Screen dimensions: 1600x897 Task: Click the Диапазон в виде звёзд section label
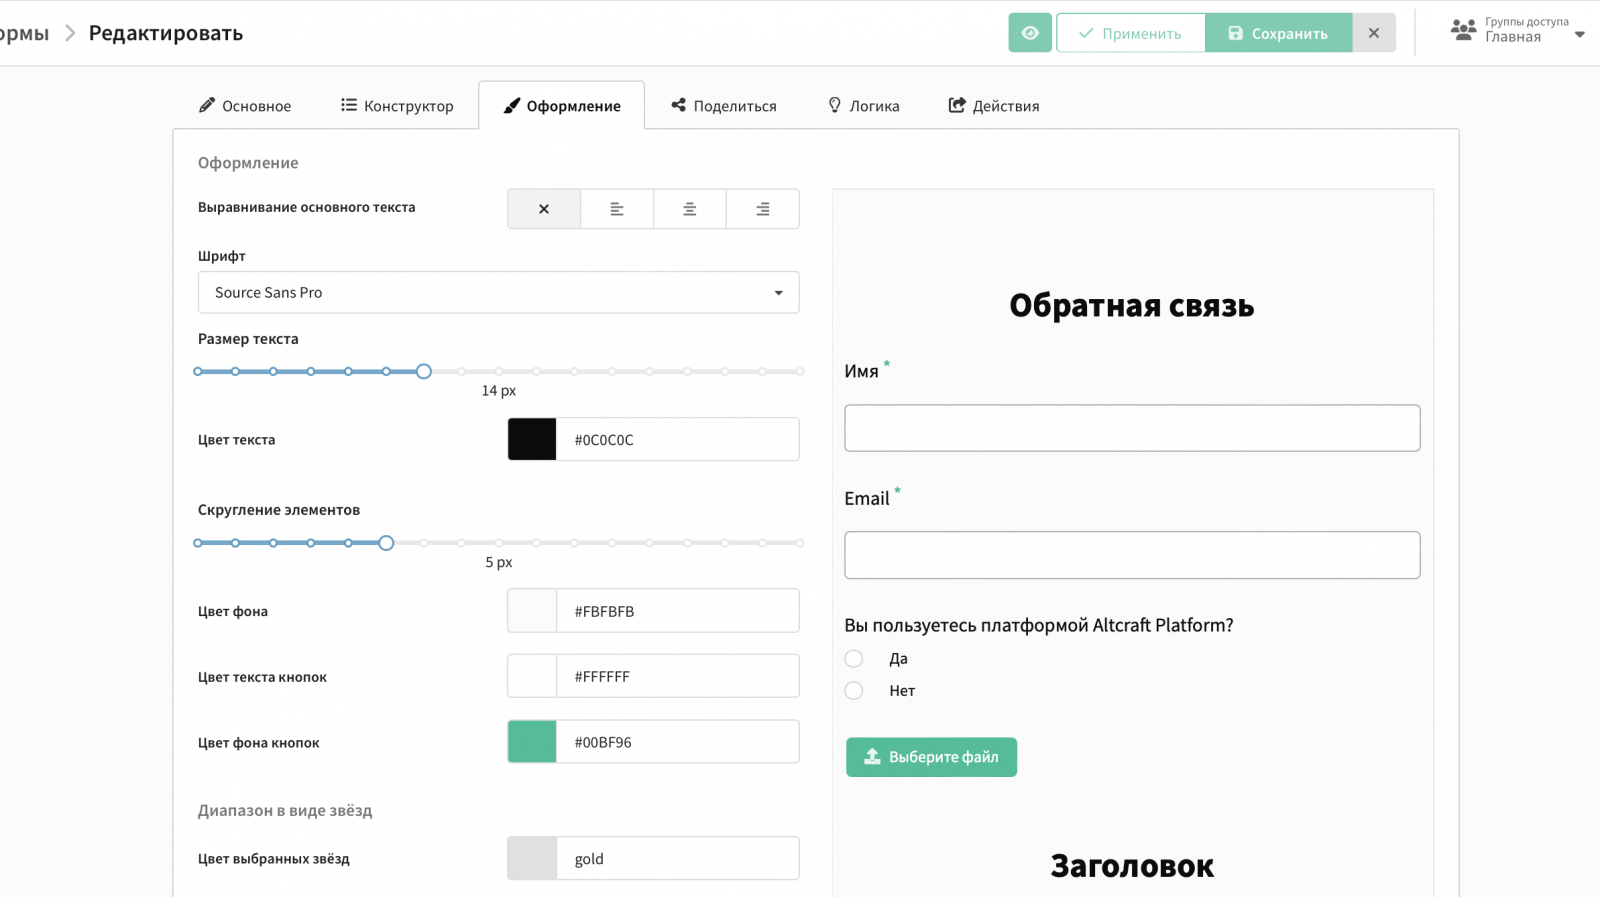(285, 811)
